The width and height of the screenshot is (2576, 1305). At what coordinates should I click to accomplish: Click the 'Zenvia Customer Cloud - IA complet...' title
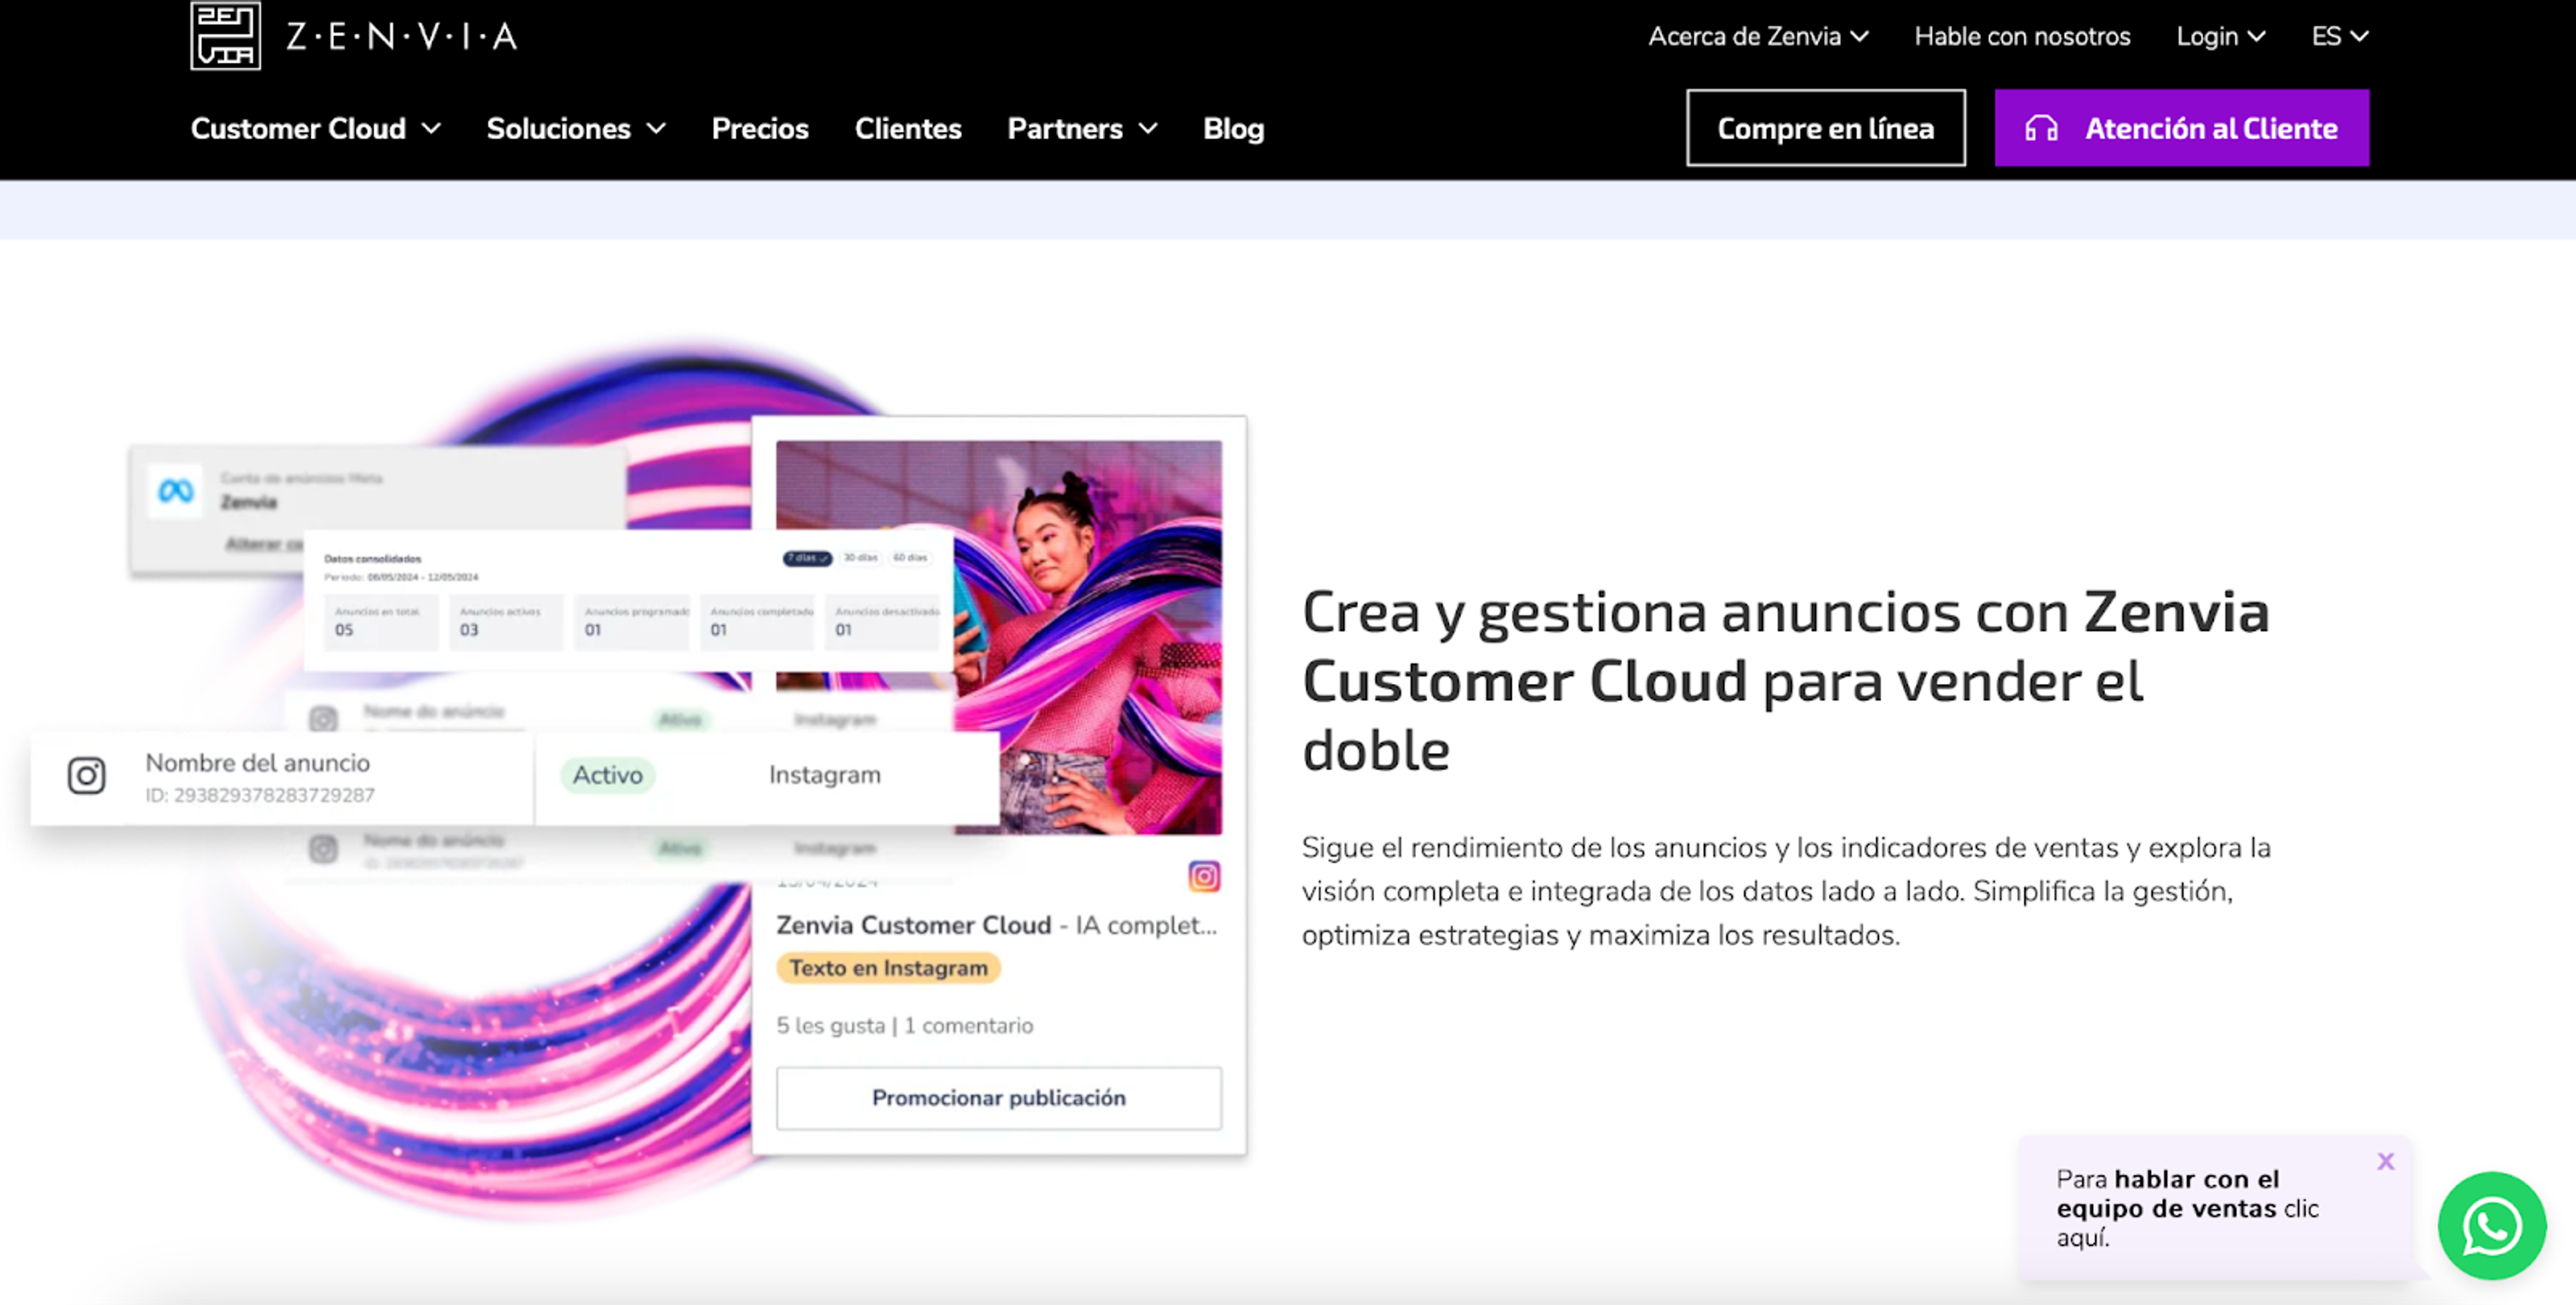click(x=997, y=925)
